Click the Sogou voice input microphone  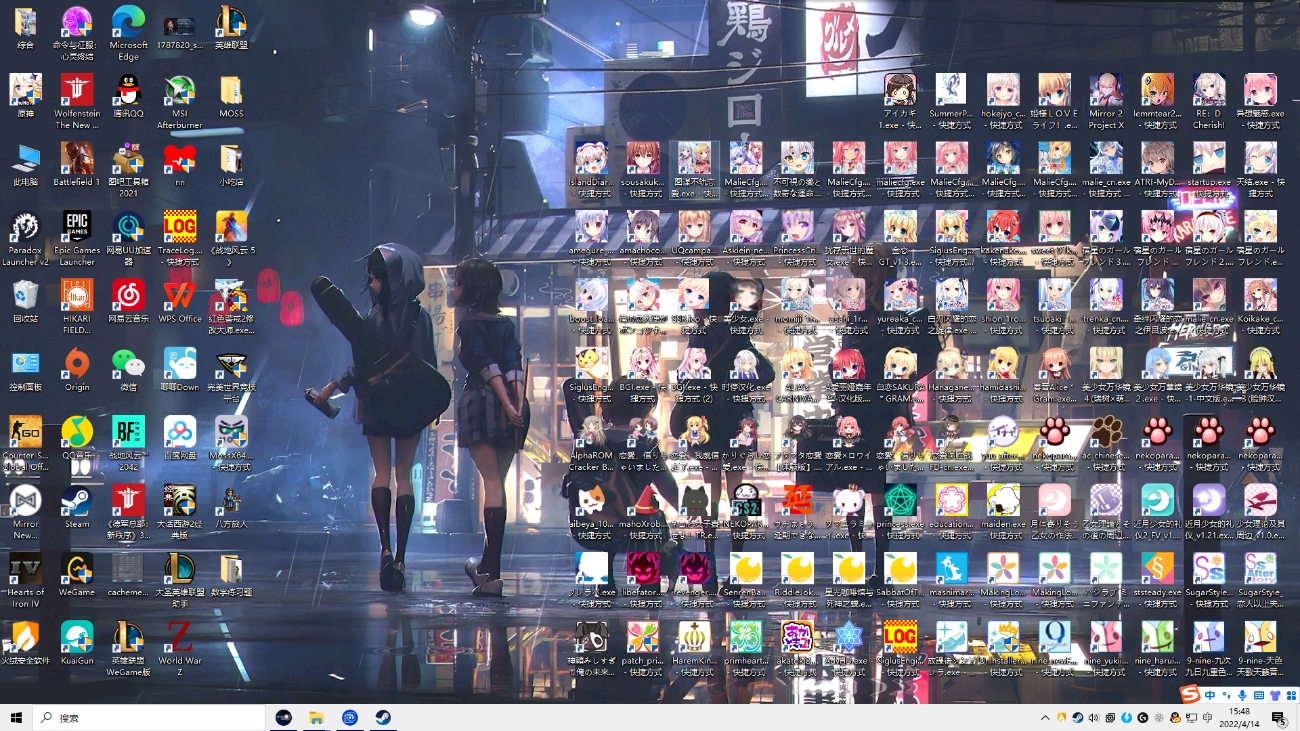[1242, 695]
